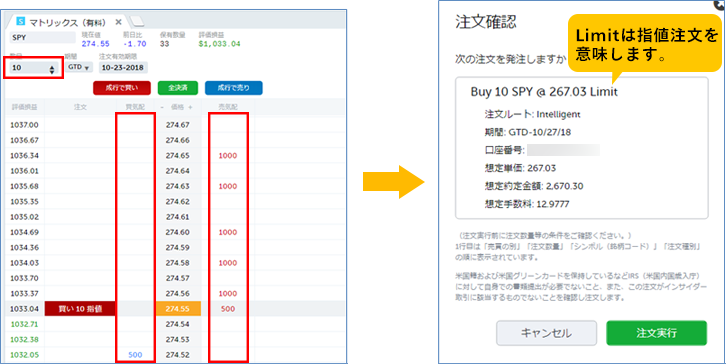Click the red 成行で買い button
Screen dimensions: 726x364
point(122,88)
